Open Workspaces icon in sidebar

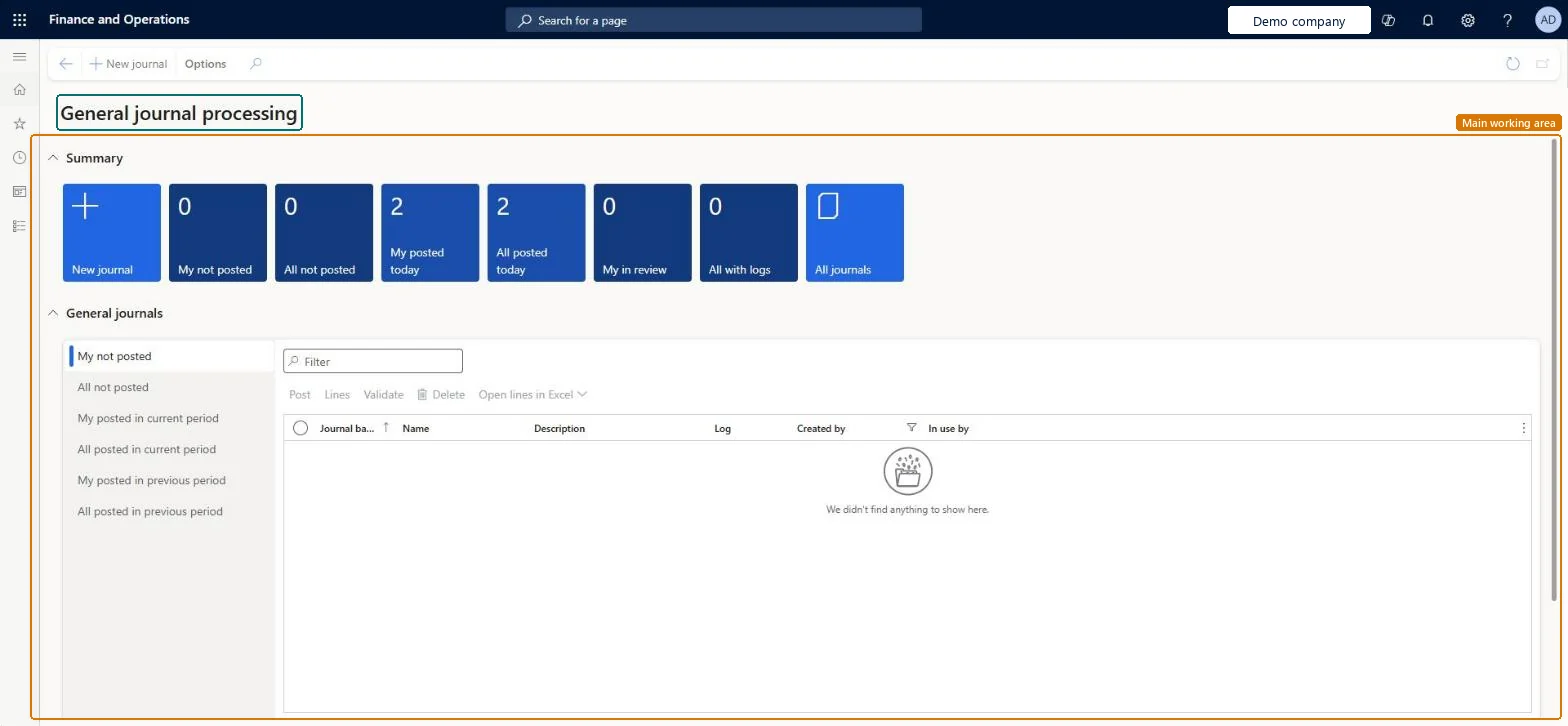point(19,192)
